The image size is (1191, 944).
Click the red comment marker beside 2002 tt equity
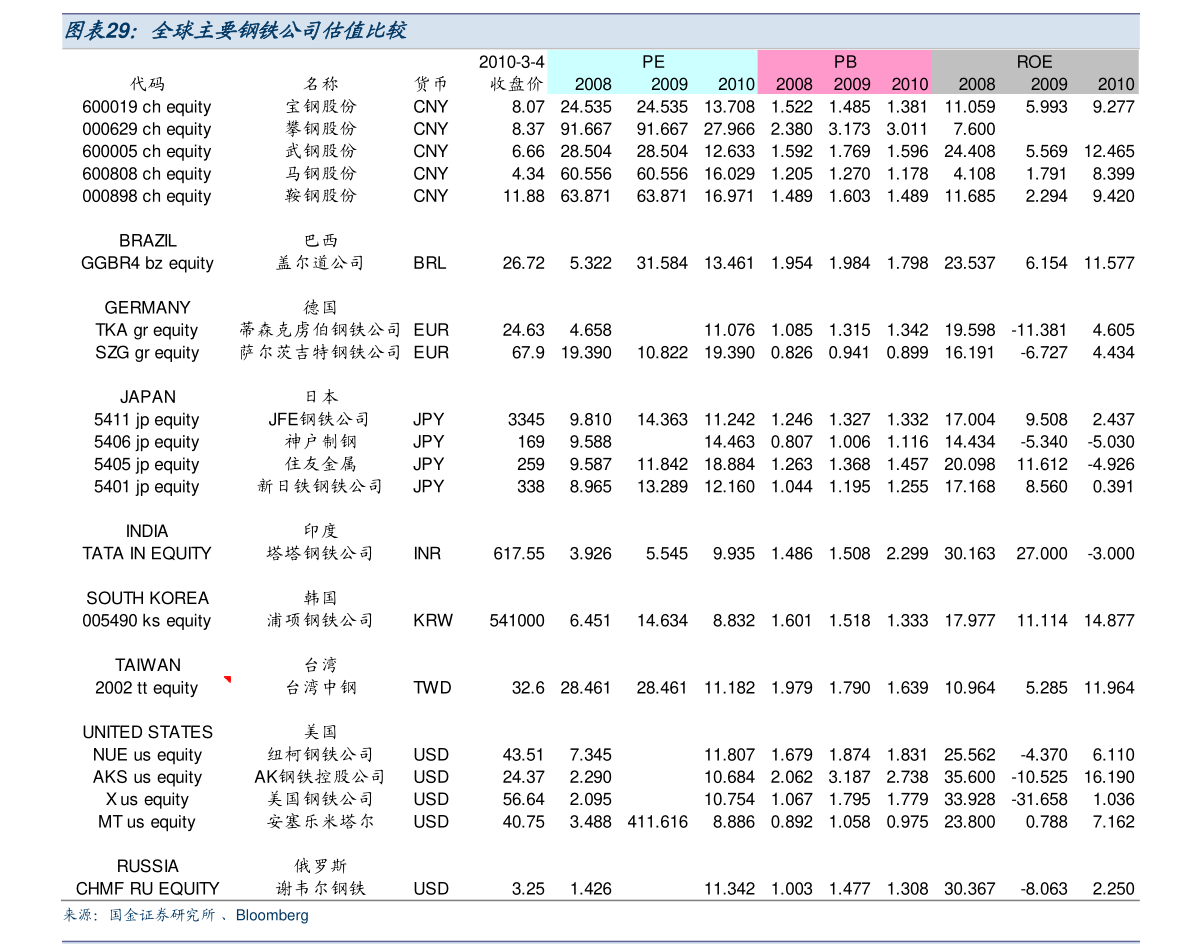coord(228,680)
